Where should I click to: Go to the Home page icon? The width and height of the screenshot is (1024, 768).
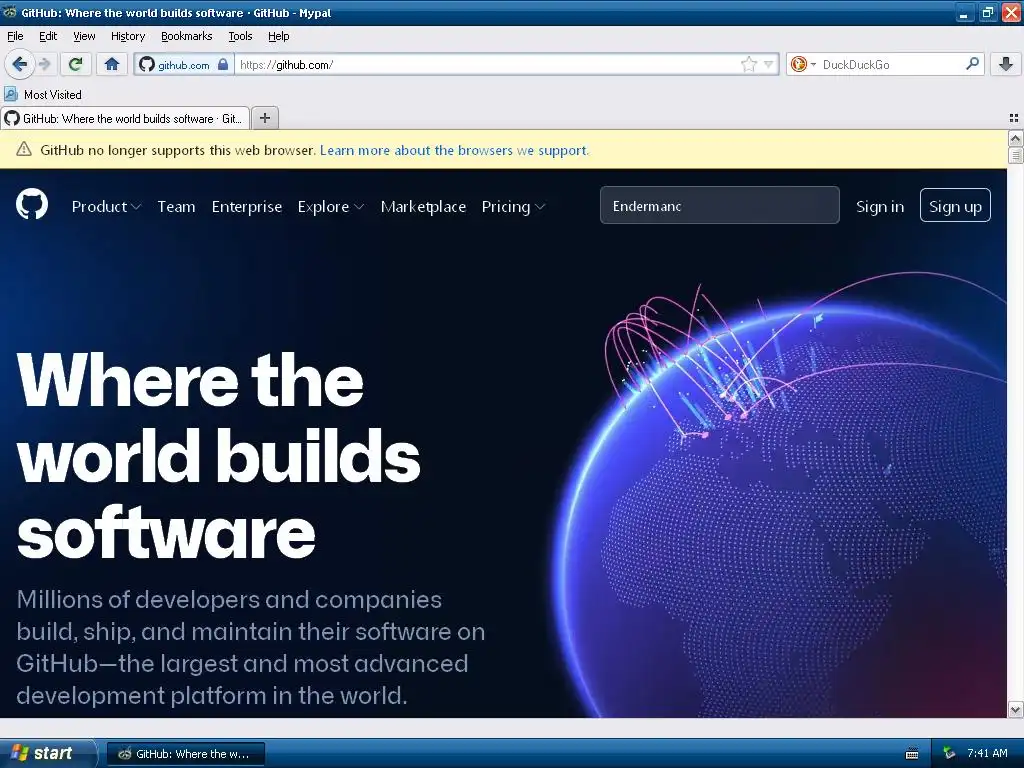click(x=112, y=64)
